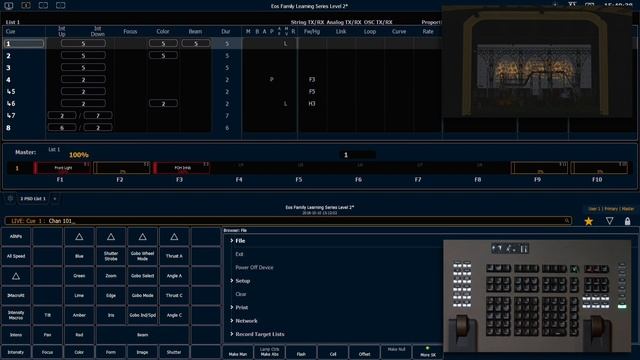
Task: Click the fader tile above F9
Action: (539, 168)
